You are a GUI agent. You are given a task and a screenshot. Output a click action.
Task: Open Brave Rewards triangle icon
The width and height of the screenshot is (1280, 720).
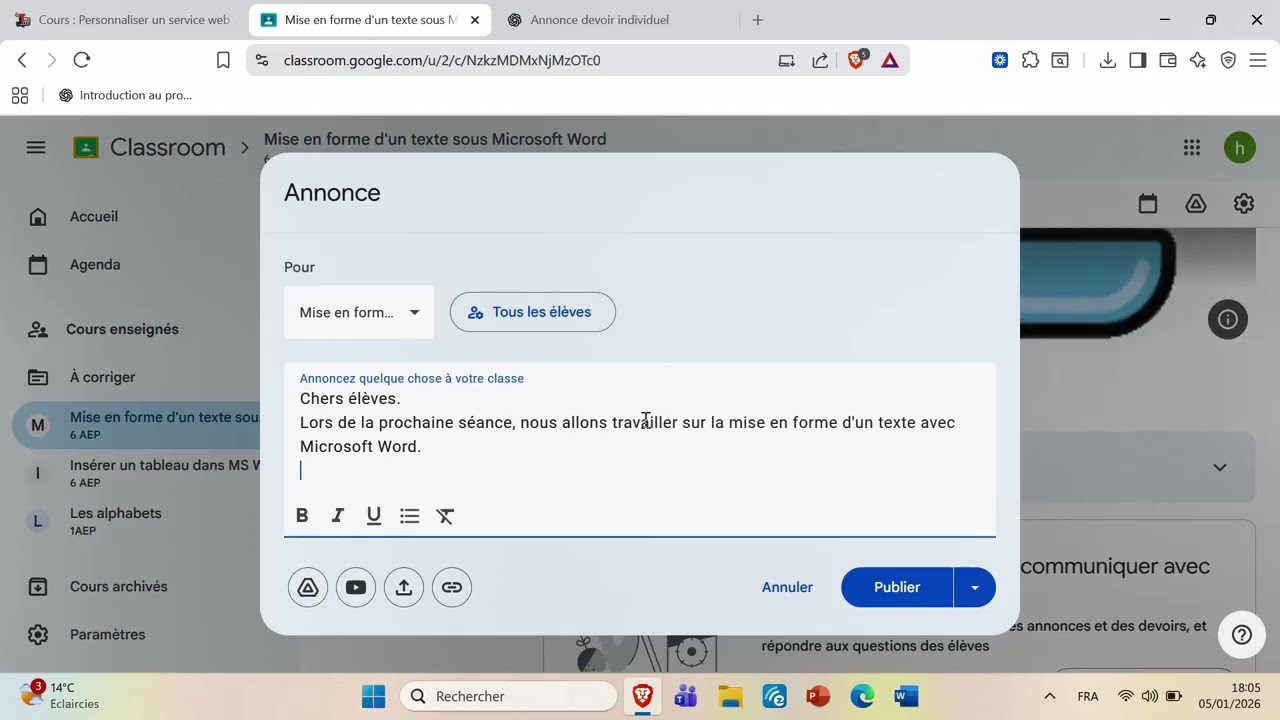pyautogui.click(x=890, y=60)
